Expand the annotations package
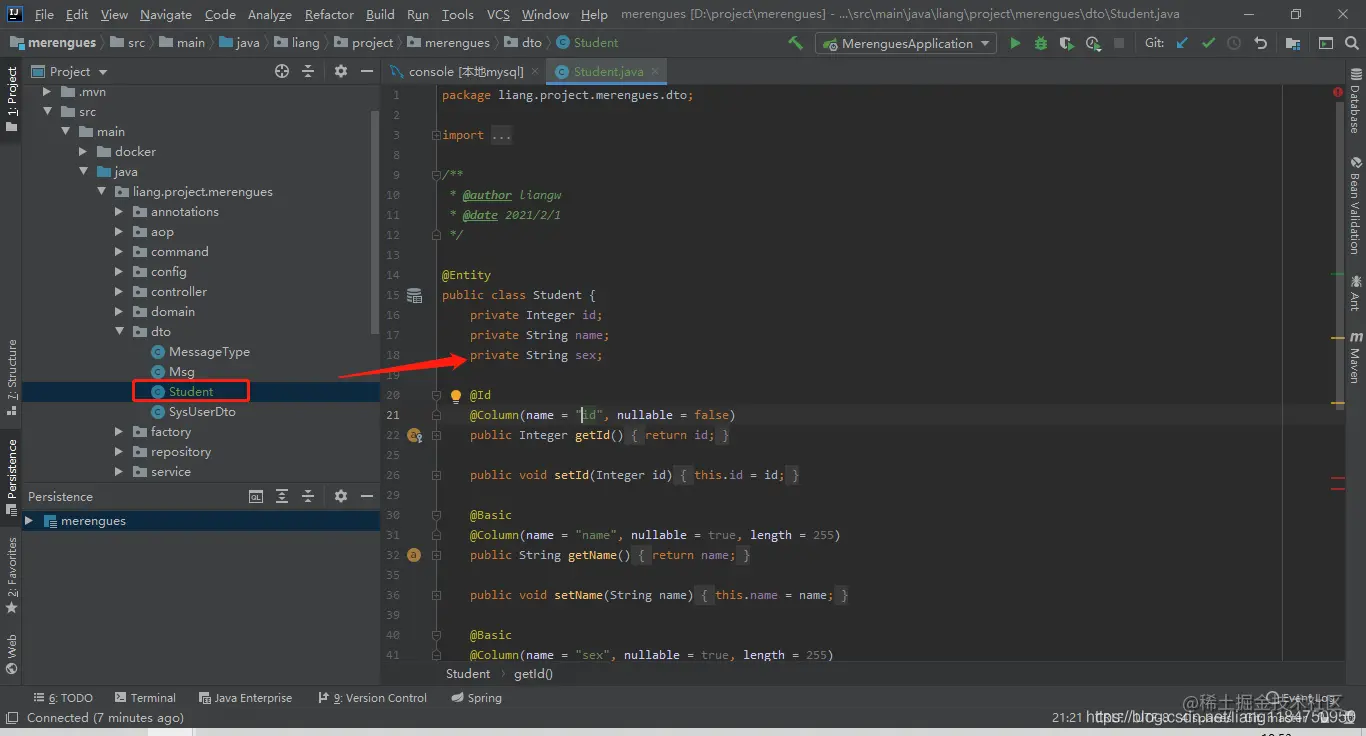This screenshot has height=736, width=1366. point(119,212)
